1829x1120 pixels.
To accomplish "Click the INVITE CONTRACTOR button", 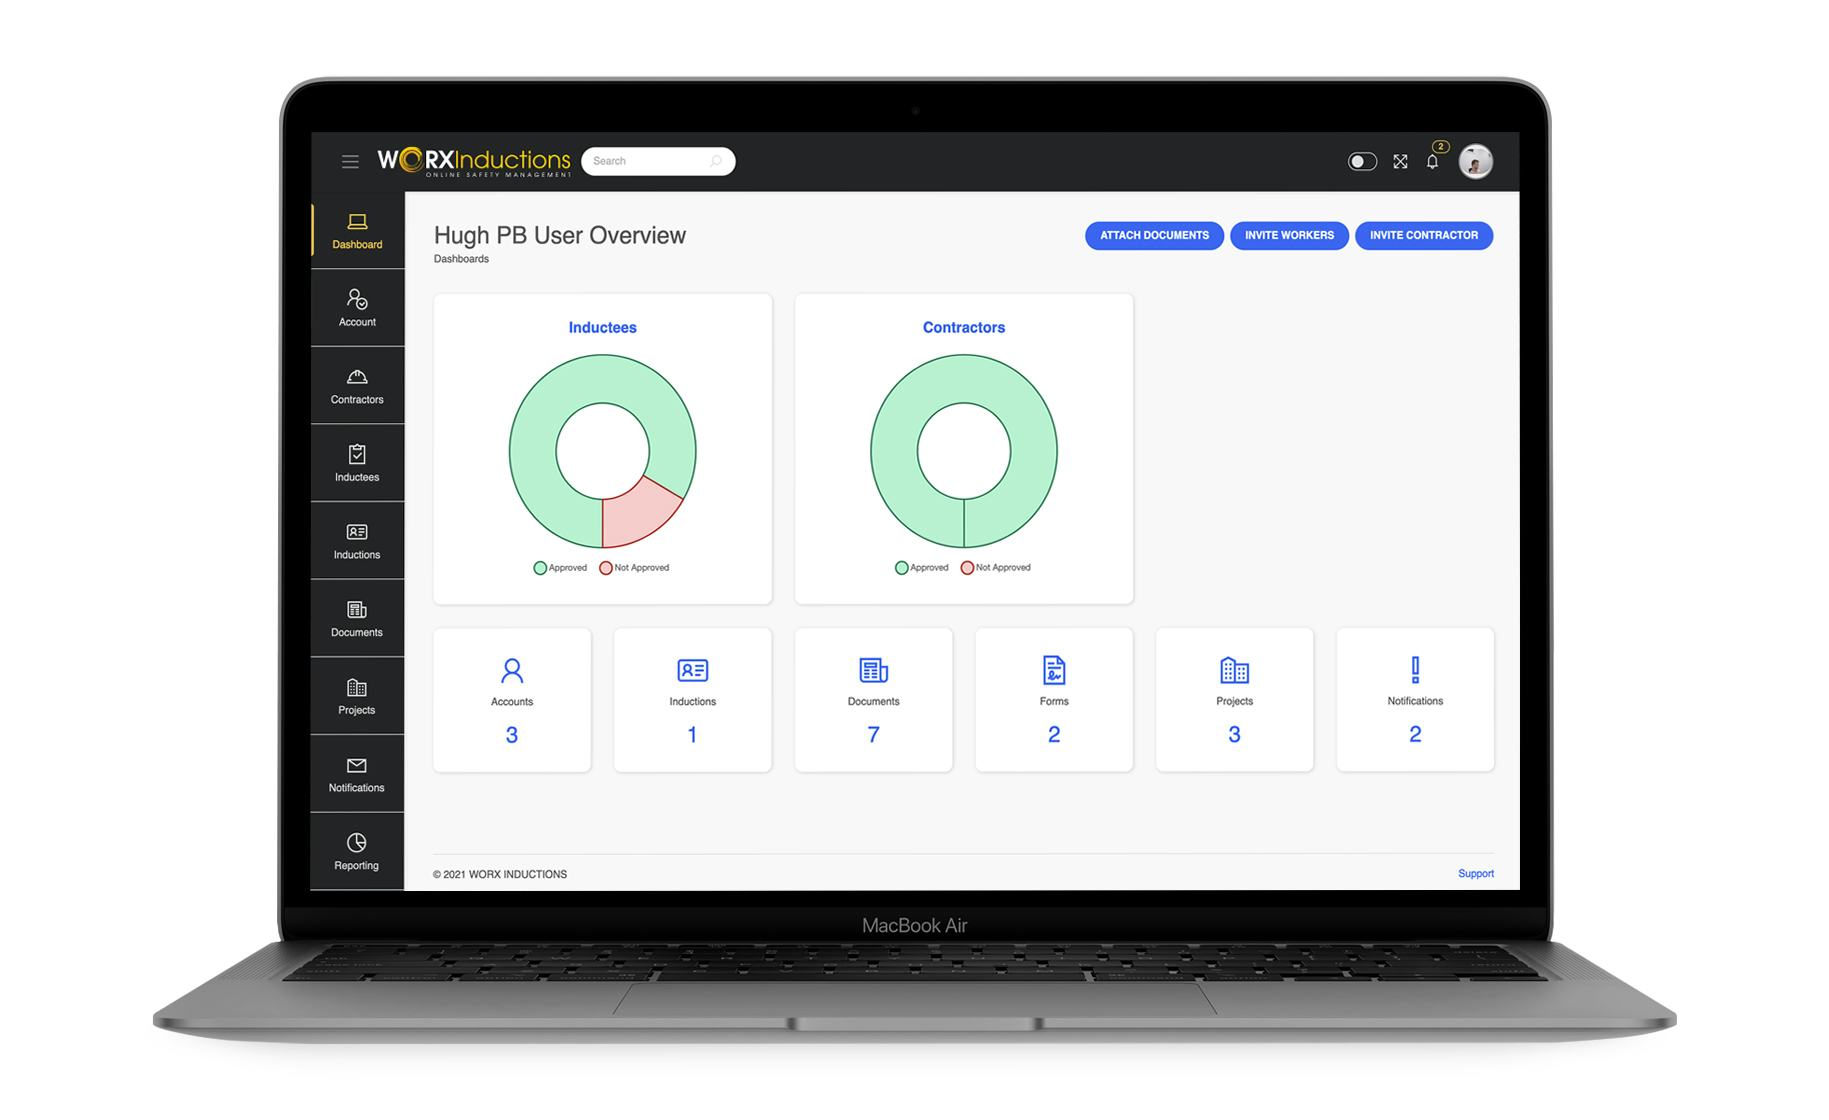I will pyautogui.click(x=1424, y=235).
